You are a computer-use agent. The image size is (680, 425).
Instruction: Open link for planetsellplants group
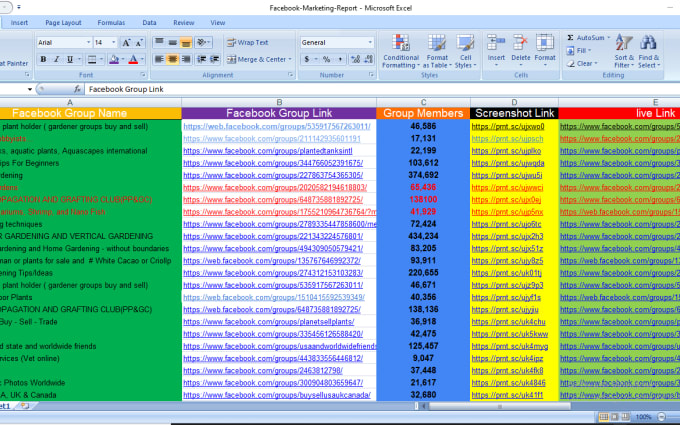(x=268, y=322)
